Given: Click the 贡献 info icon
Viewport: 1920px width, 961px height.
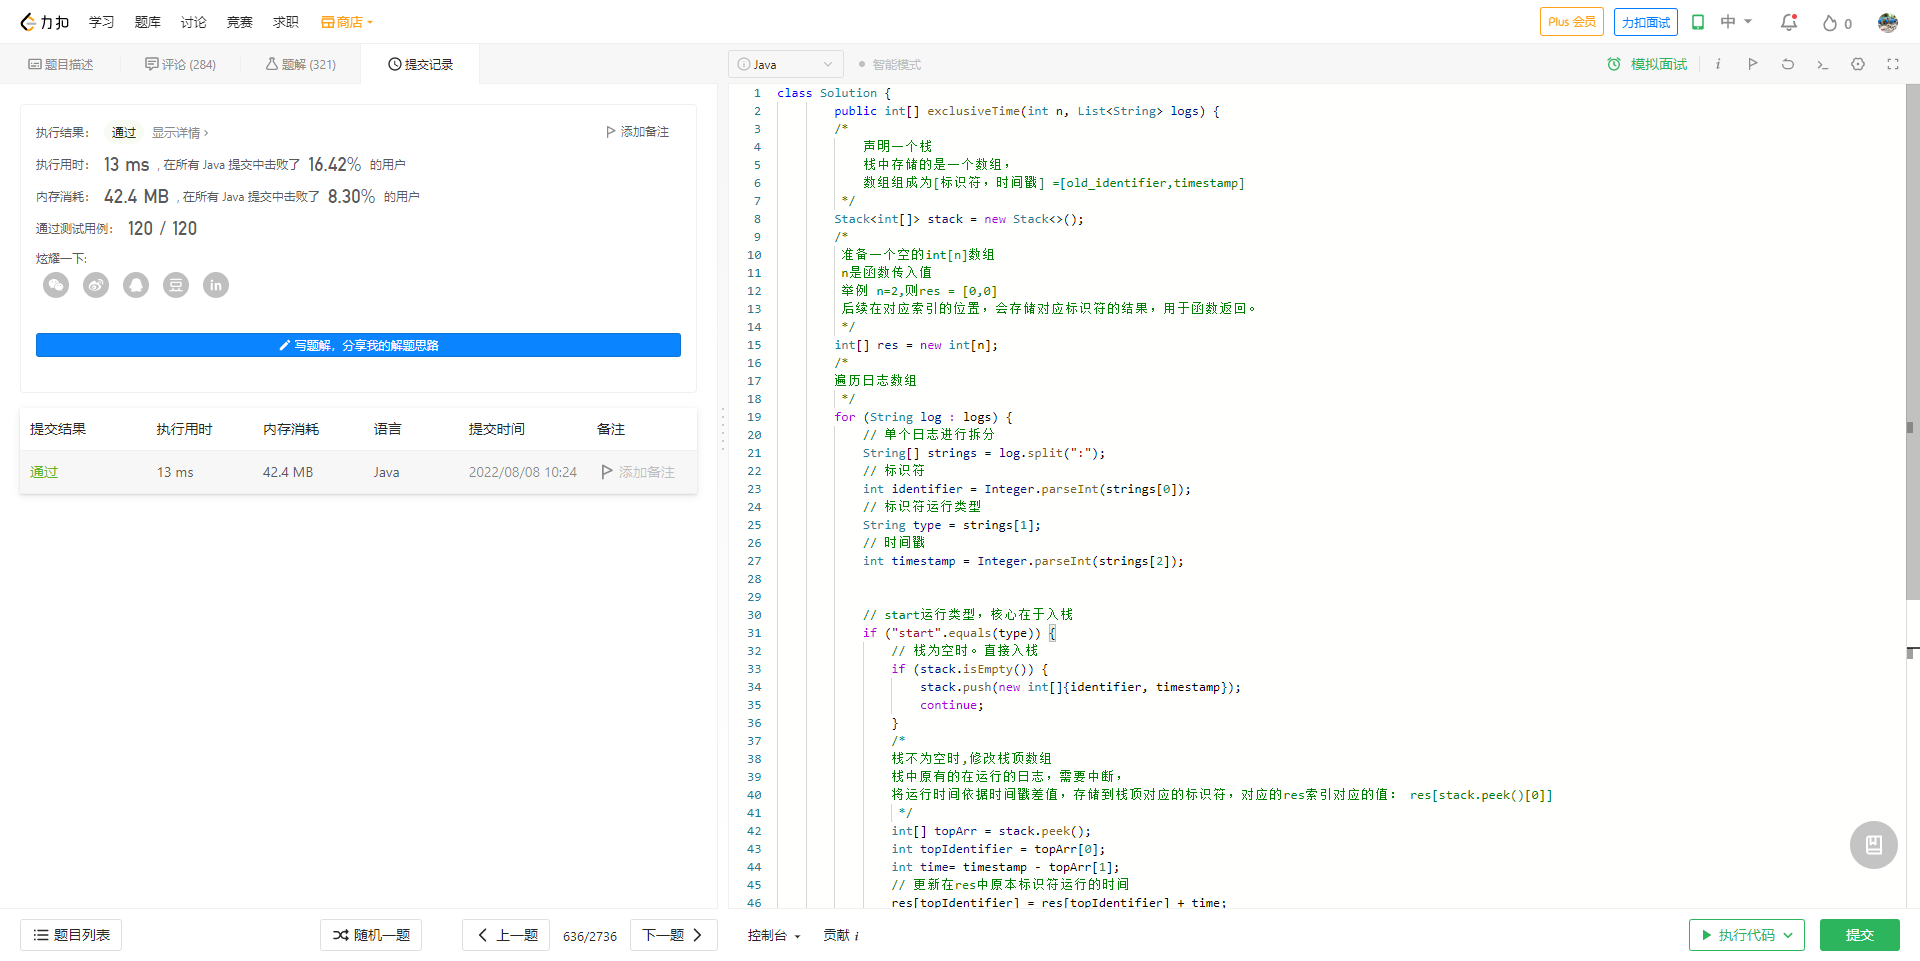Looking at the screenshot, I should coord(857,936).
